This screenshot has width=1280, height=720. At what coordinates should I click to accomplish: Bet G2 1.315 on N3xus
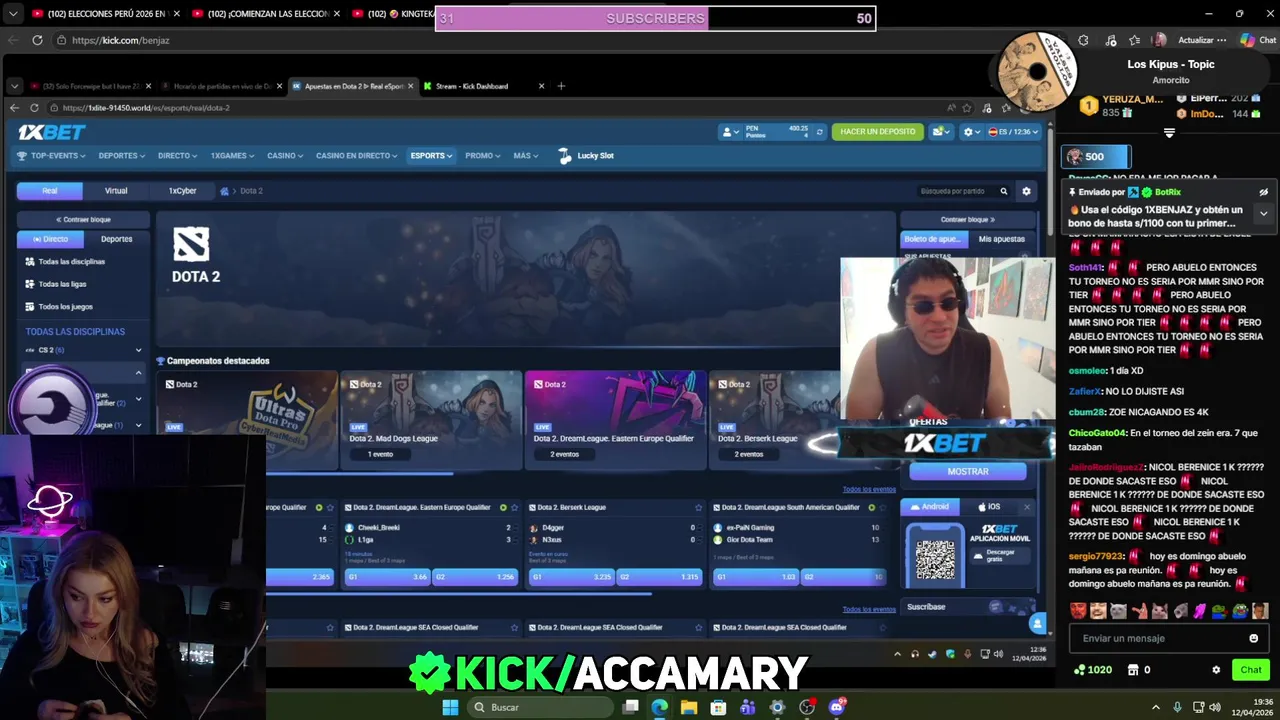coord(660,577)
